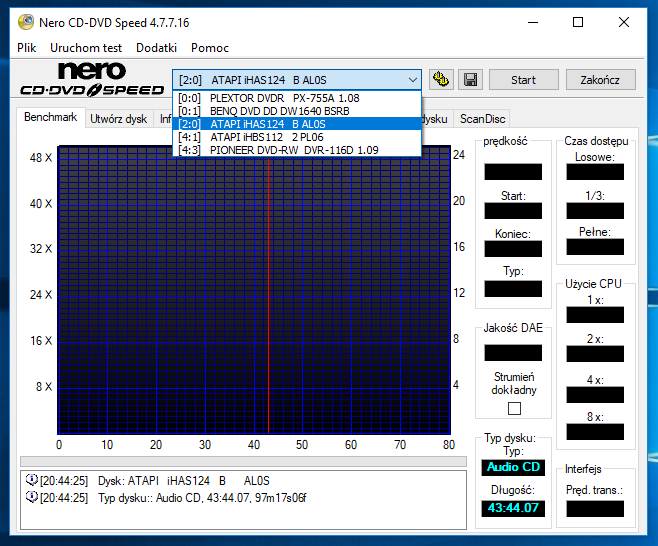This screenshot has height=546, width=658.
Task: Collapse the drive selection combo box arrow
Action: point(413,80)
